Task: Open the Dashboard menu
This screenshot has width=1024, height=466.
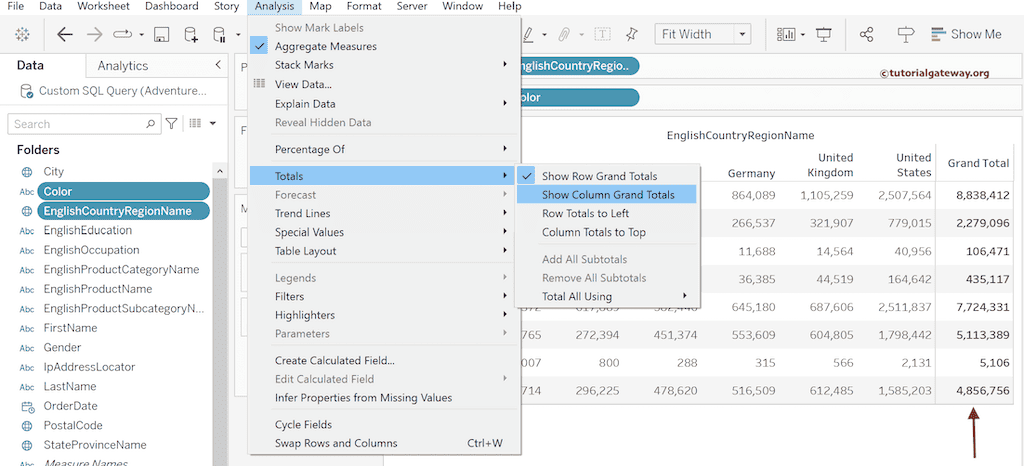Action: [x=172, y=7]
